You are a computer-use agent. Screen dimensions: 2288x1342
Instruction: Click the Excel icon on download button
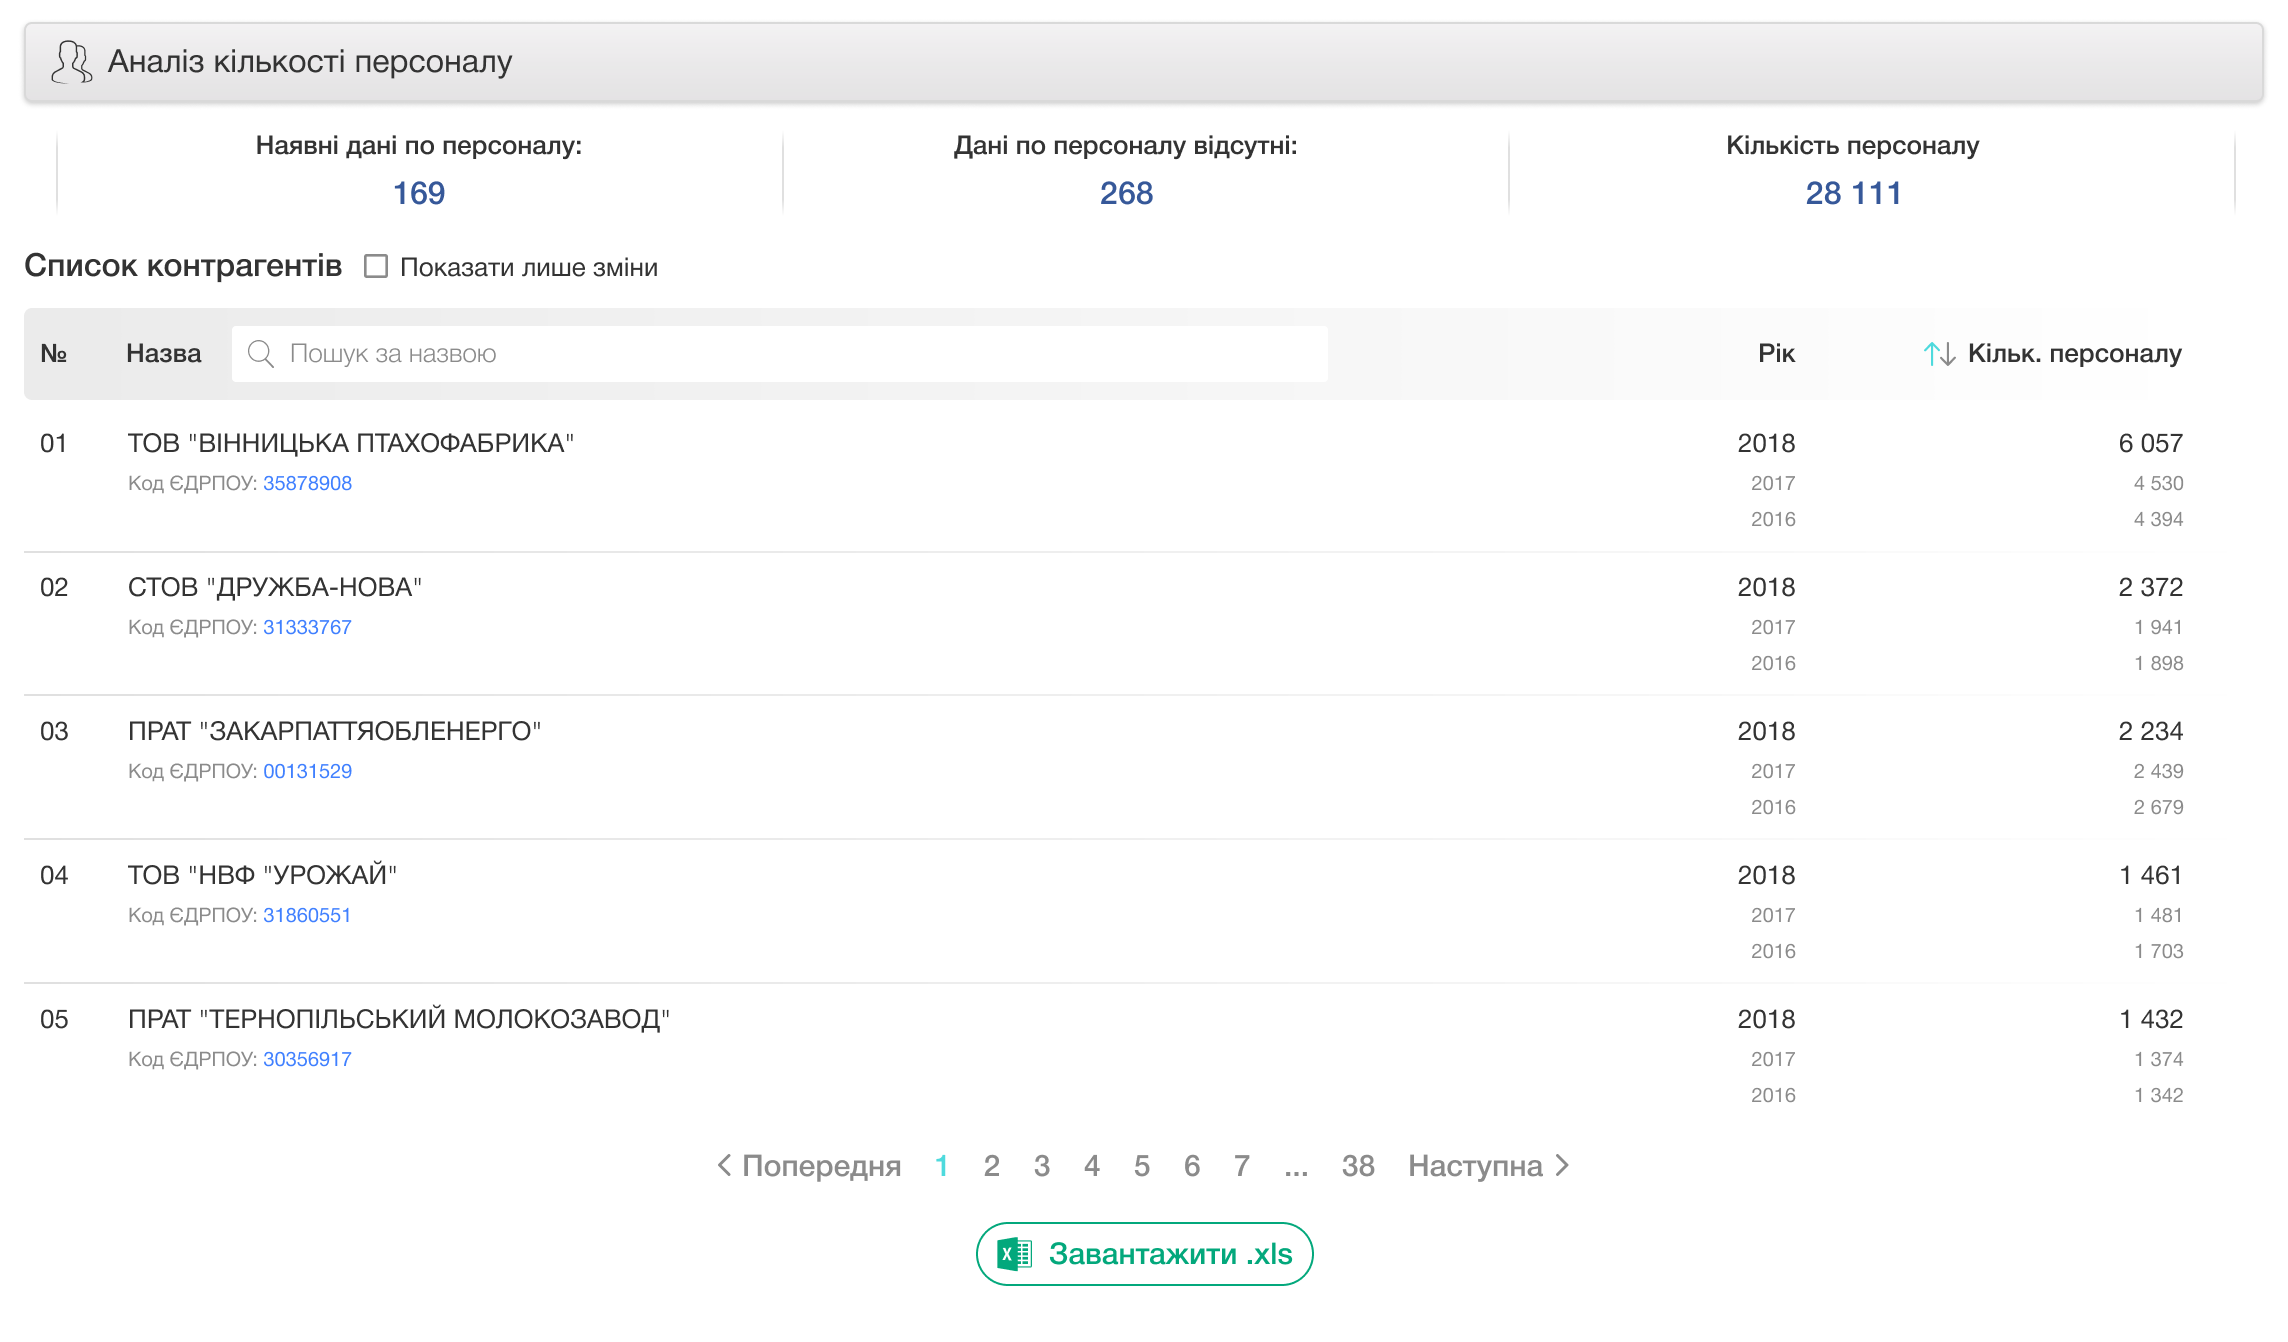point(1014,1254)
